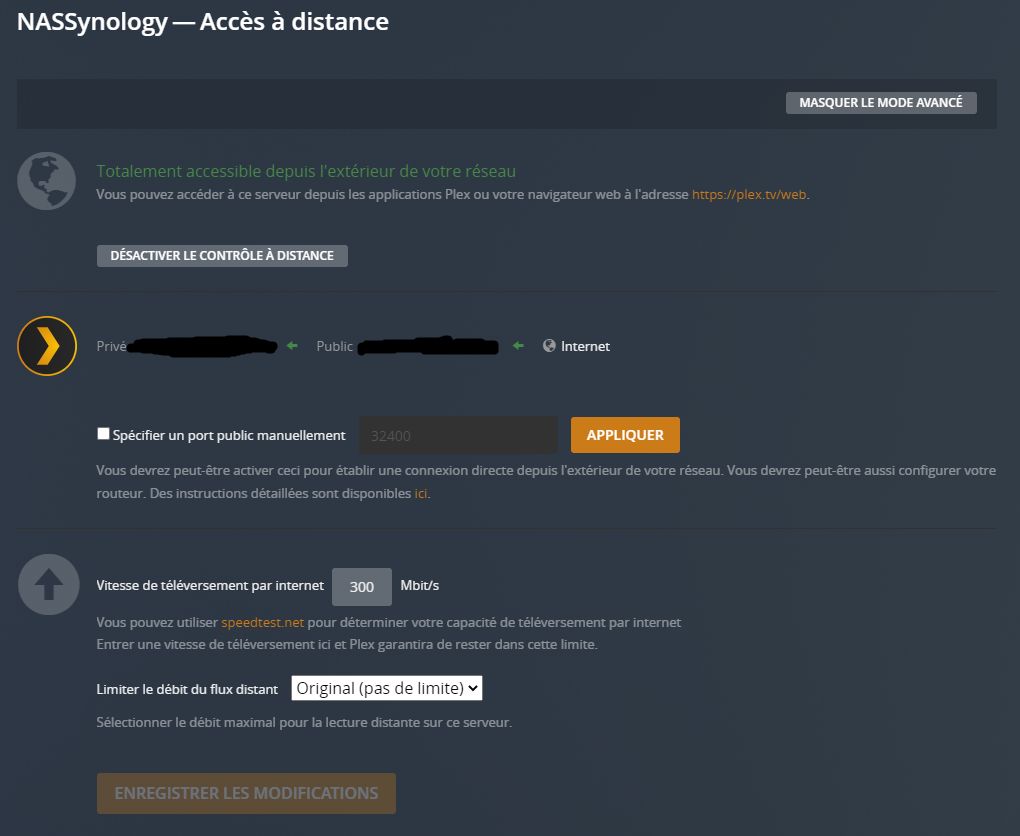The width and height of the screenshot is (1020, 836).
Task: Click the large globe remote access icon
Action: click(x=46, y=180)
